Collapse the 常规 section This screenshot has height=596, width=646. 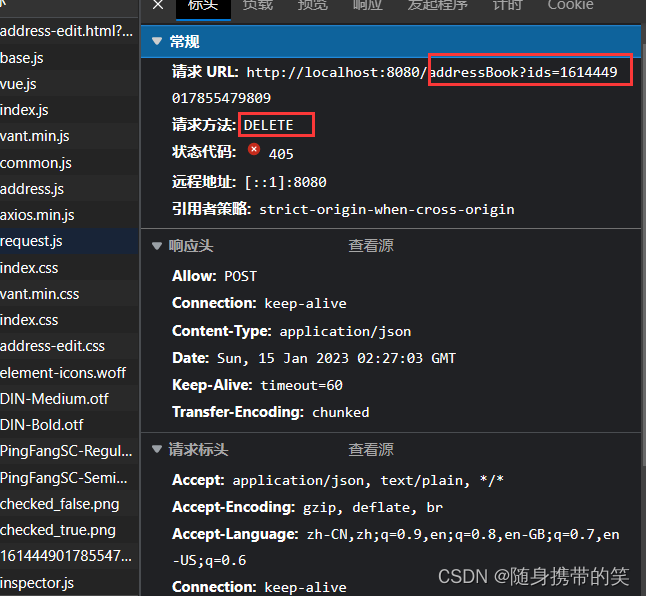pos(157,41)
